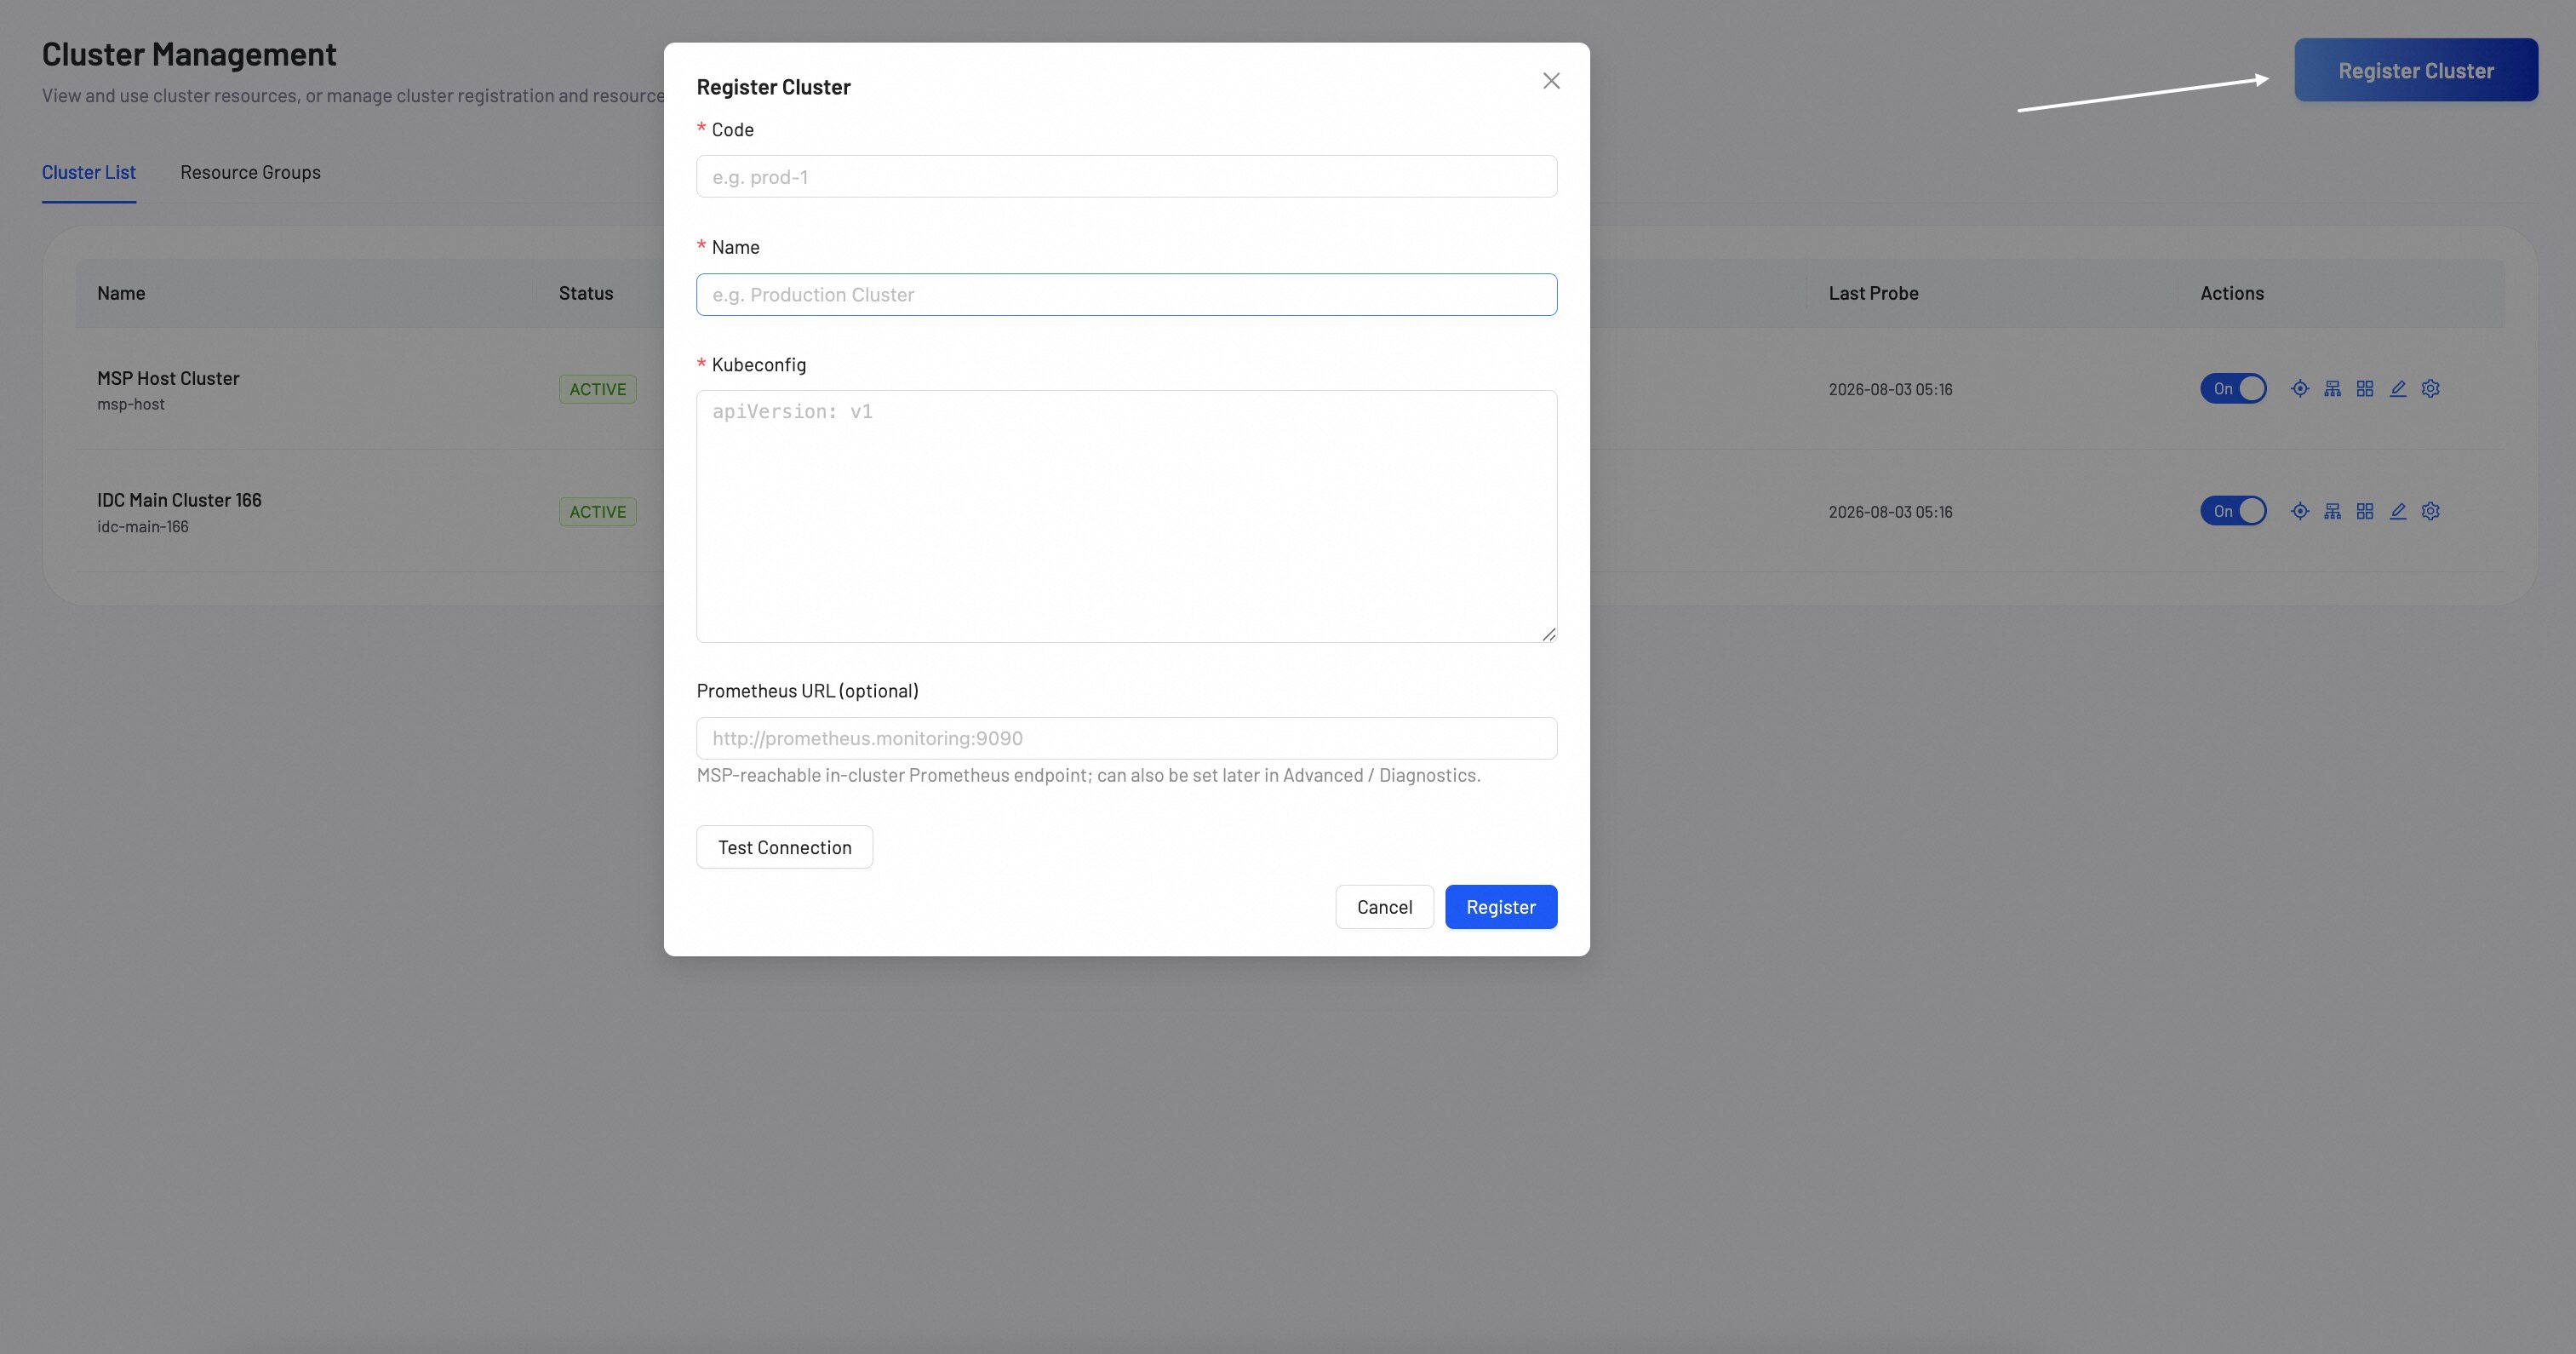The width and height of the screenshot is (2576, 1354).
Task: Edit IDC Main Cluster 166 with the pencil icon
Action: pos(2398,511)
